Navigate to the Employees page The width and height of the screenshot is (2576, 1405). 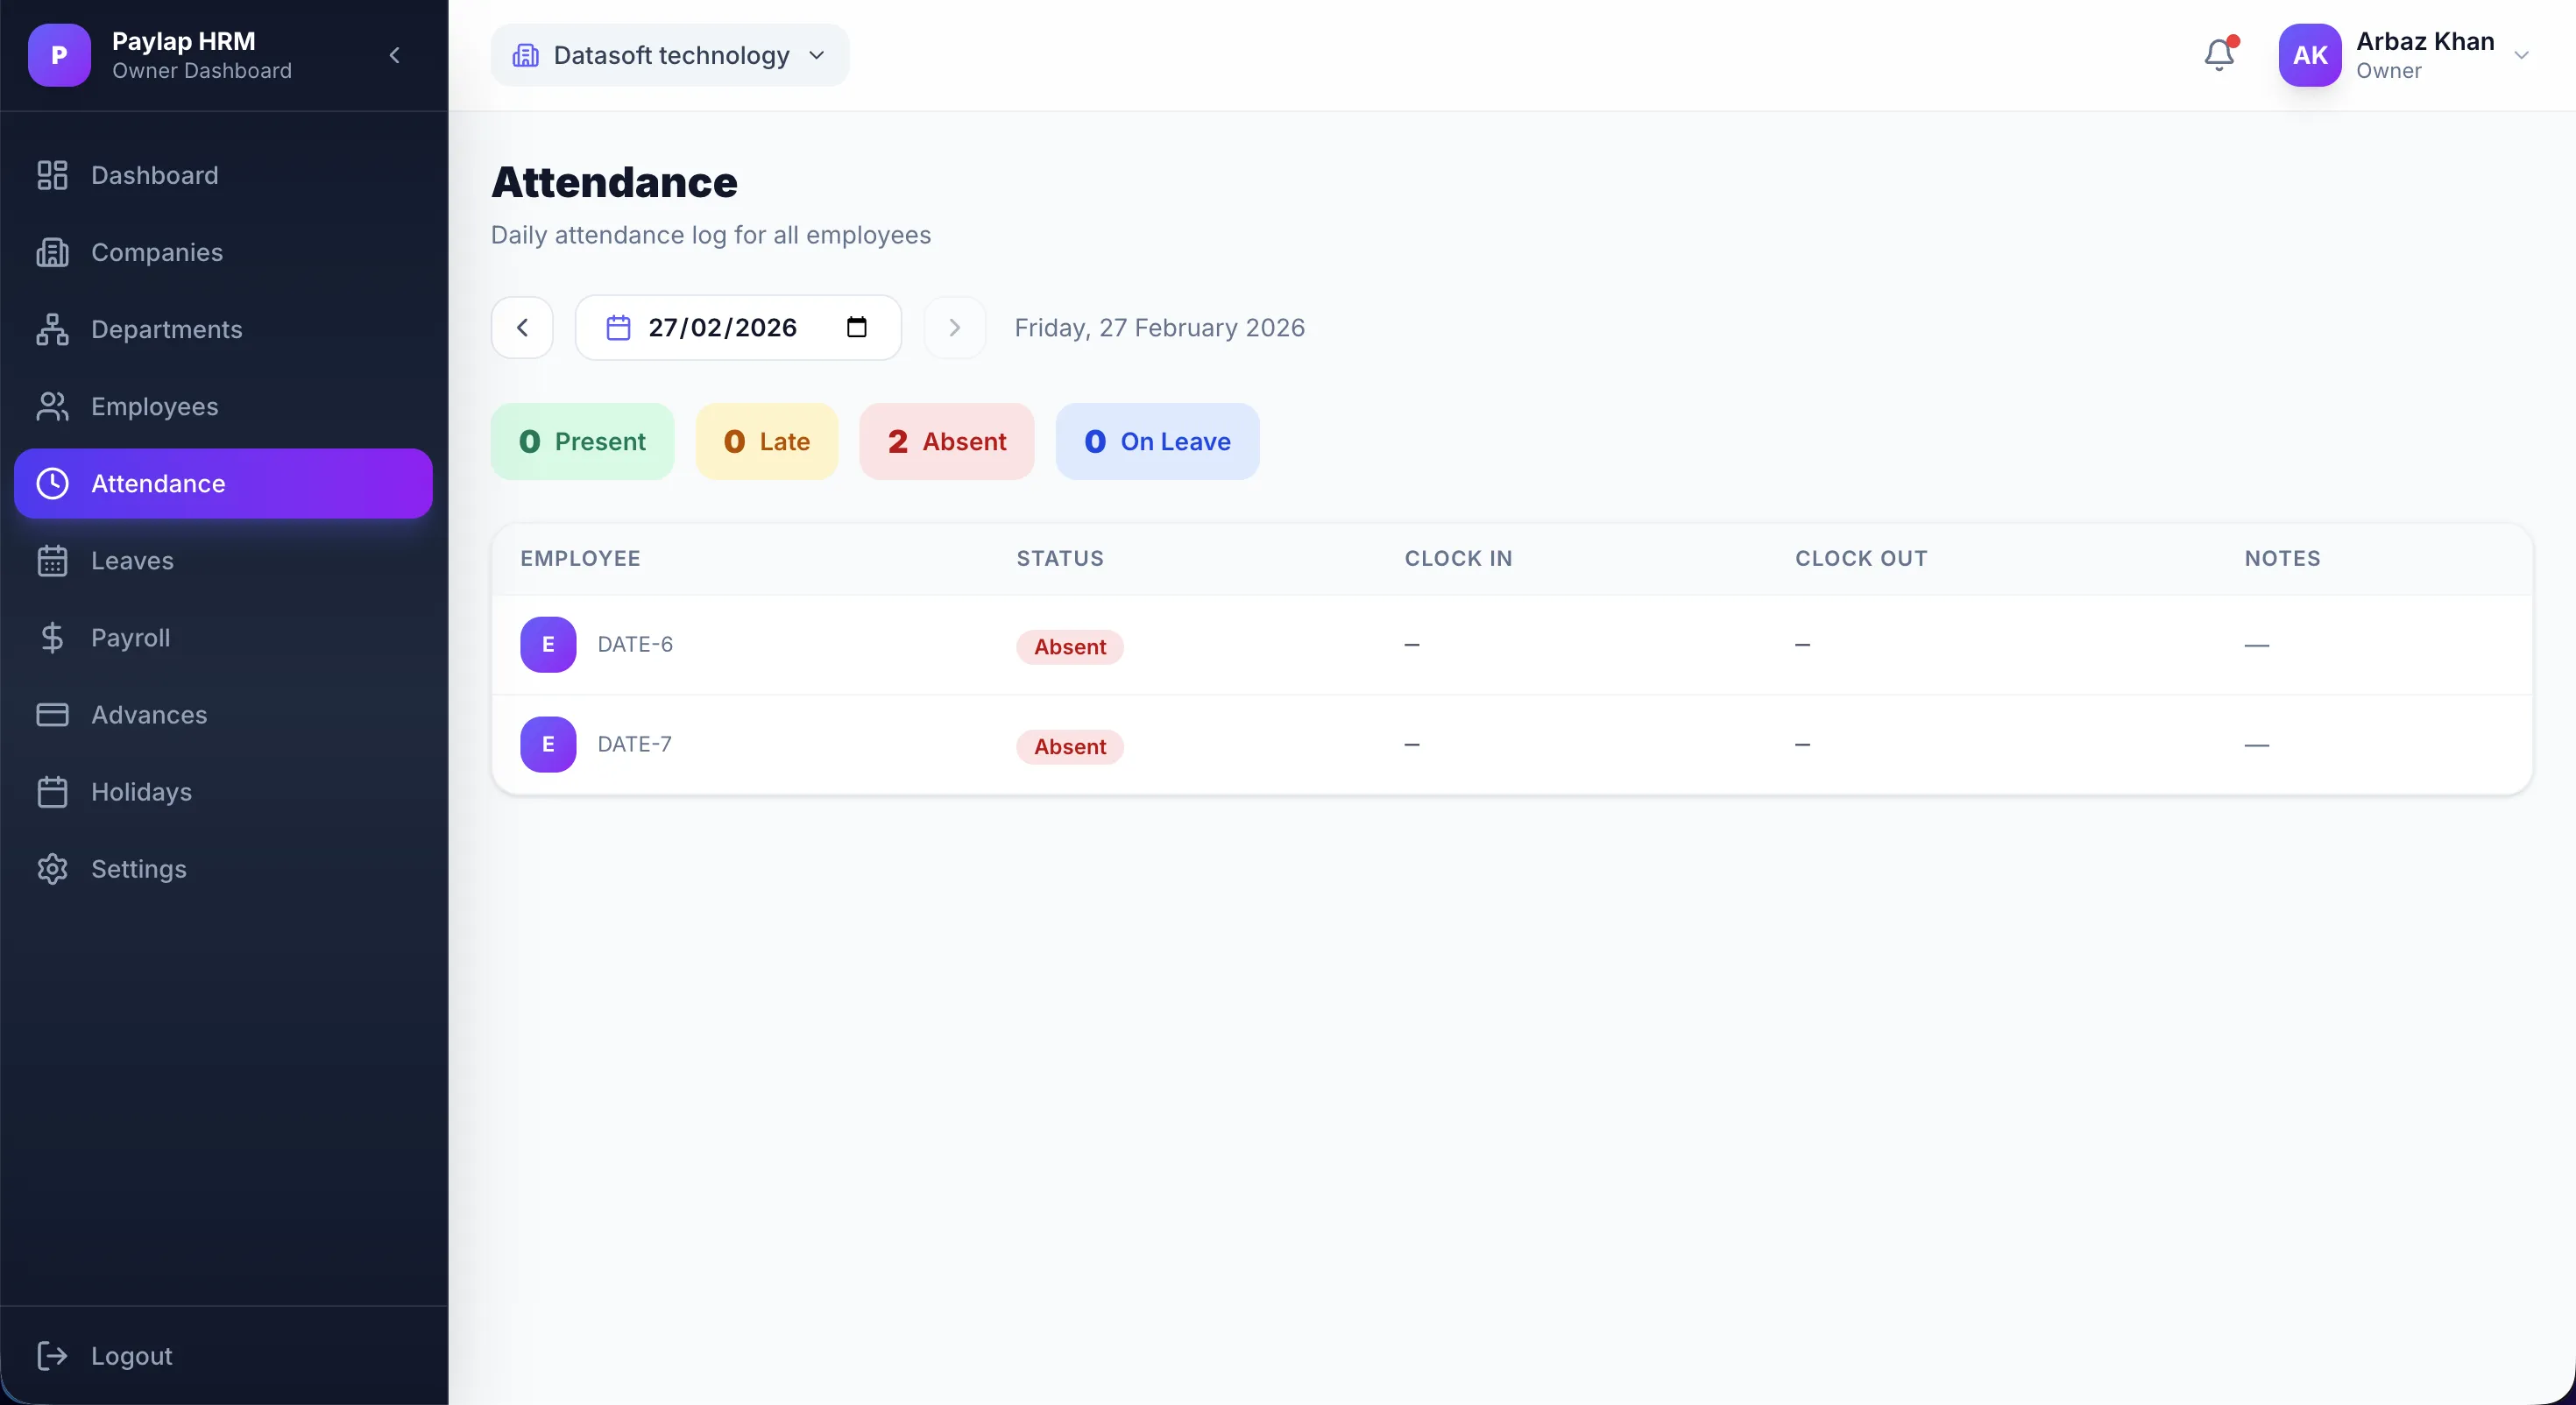click(154, 406)
